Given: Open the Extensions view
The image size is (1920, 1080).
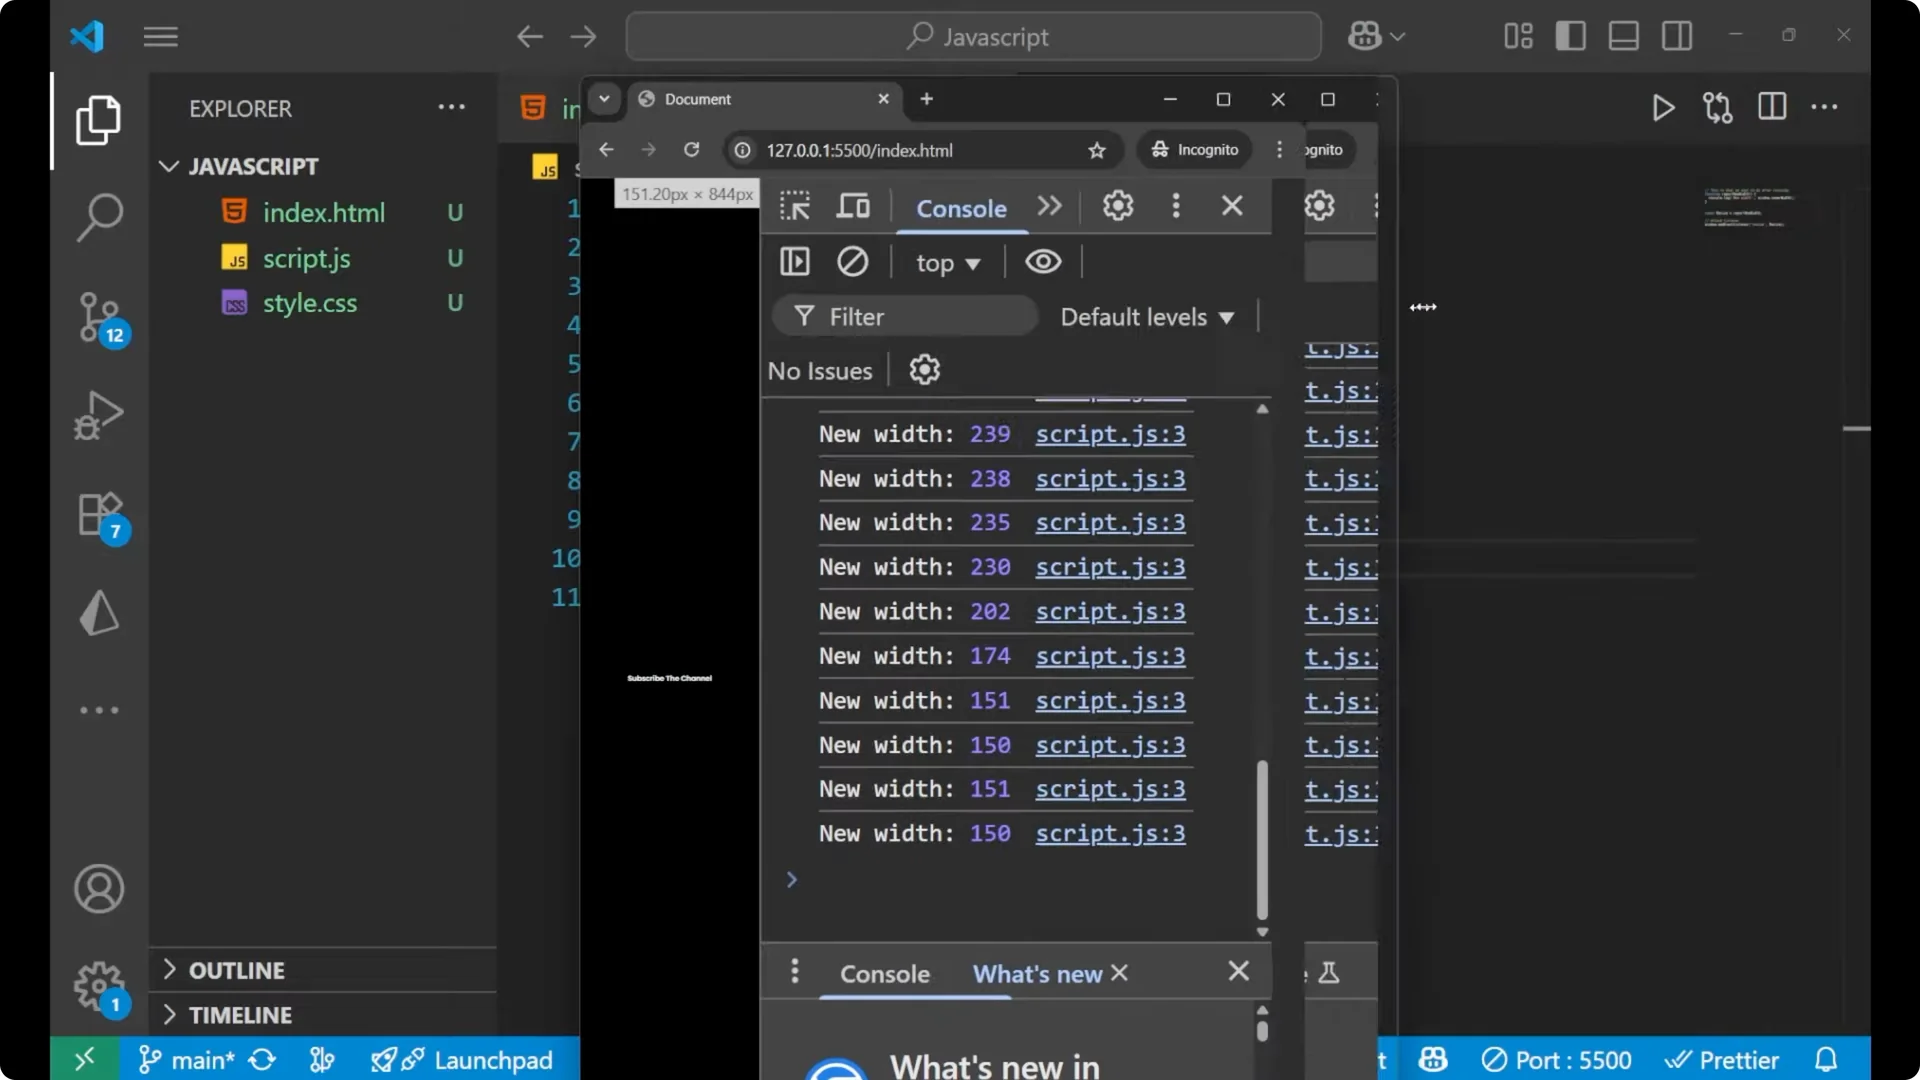Looking at the screenshot, I should pos(99,515).
